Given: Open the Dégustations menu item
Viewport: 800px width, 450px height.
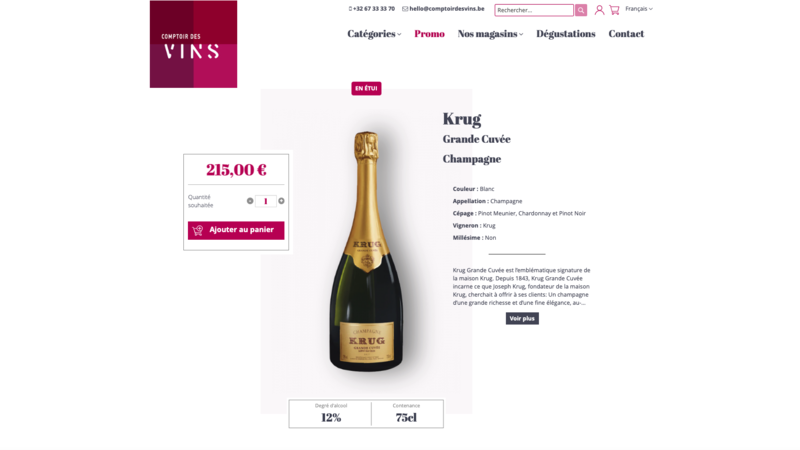Looking at the screenshot, I should click(x=565, y=34).
